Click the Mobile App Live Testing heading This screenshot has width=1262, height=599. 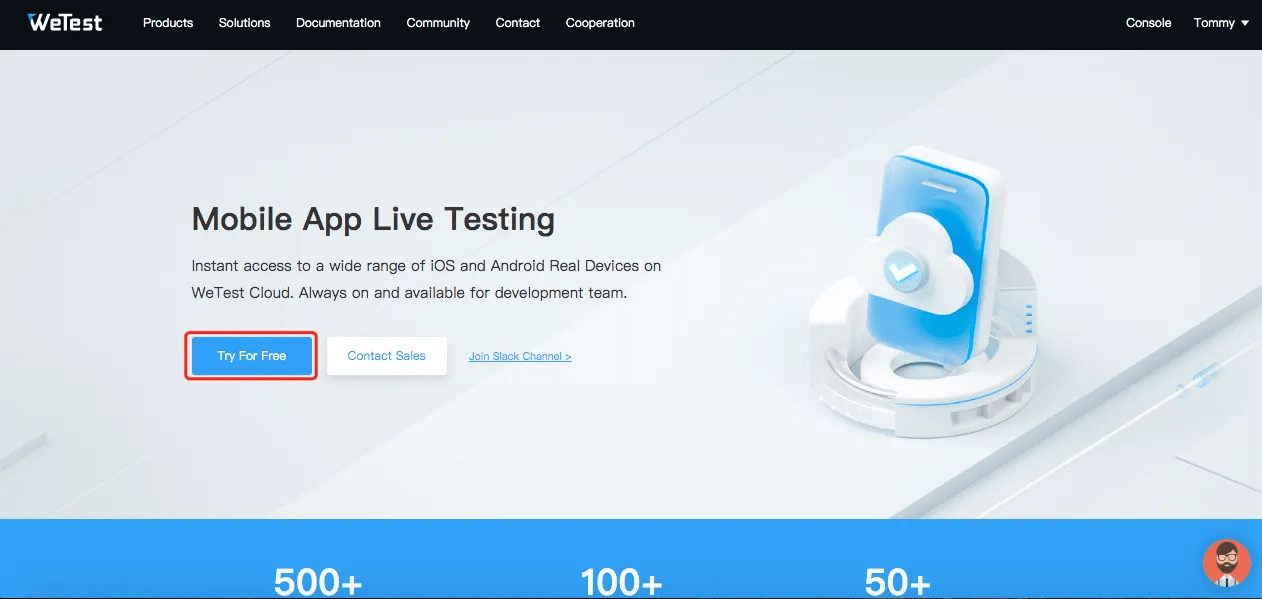click(373, 218)
